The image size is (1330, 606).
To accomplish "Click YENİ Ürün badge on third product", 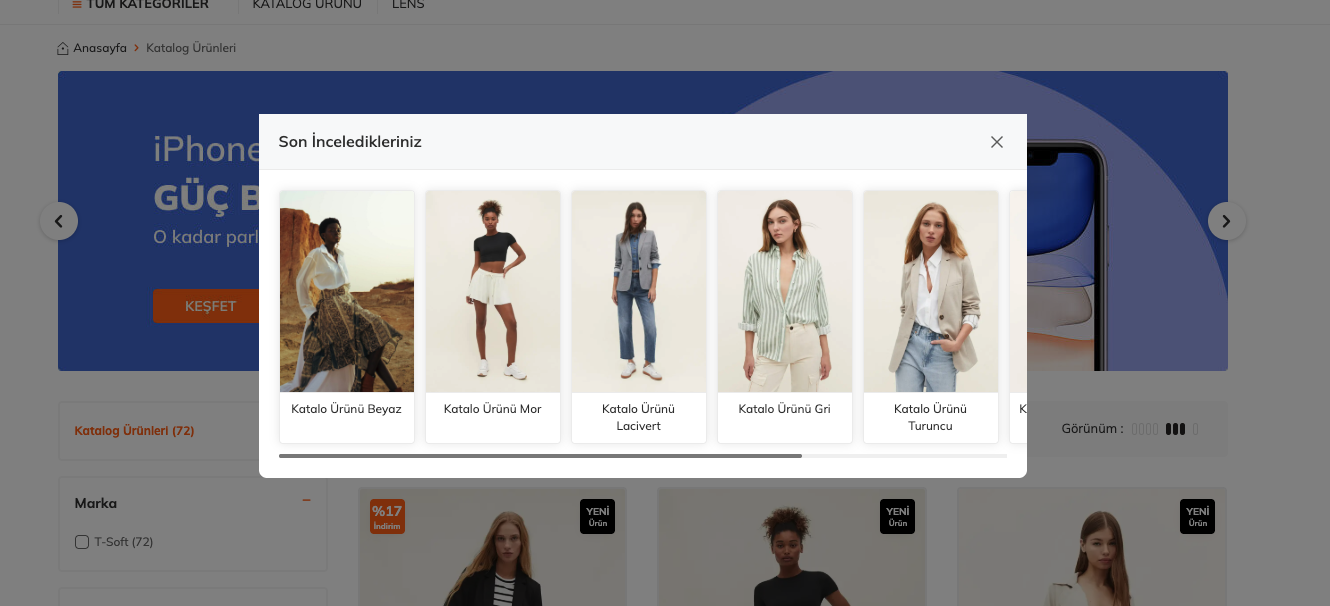I will [x=1198, y=516].
